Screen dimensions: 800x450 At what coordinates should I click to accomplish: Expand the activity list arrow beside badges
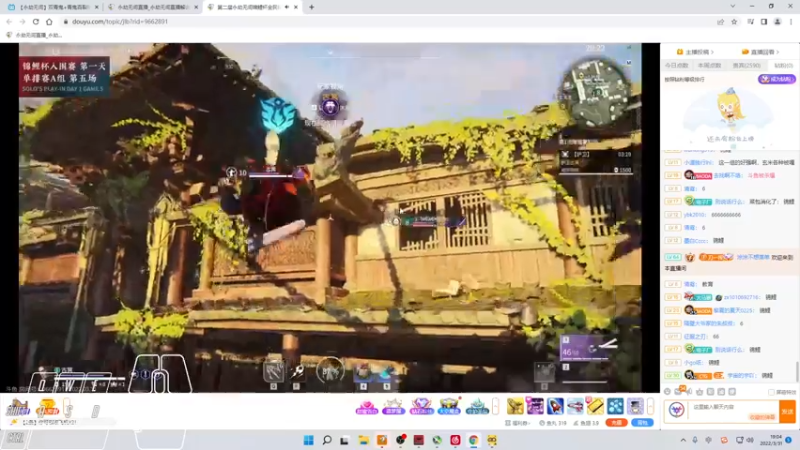[495, 406]
